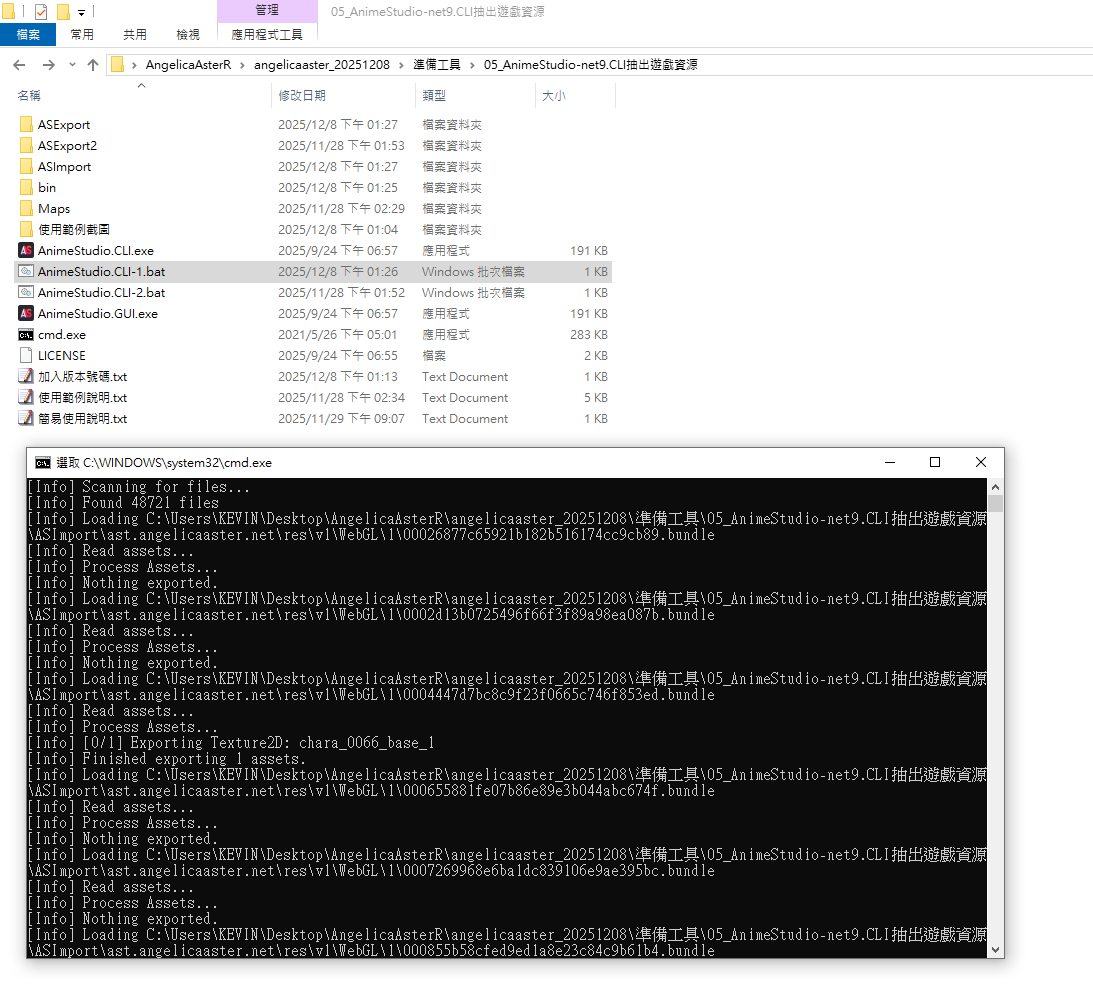Click the AngelicaAsterR breadcrumb in the address bar
The image size is (1093, 994).
(x=188, y=64)
